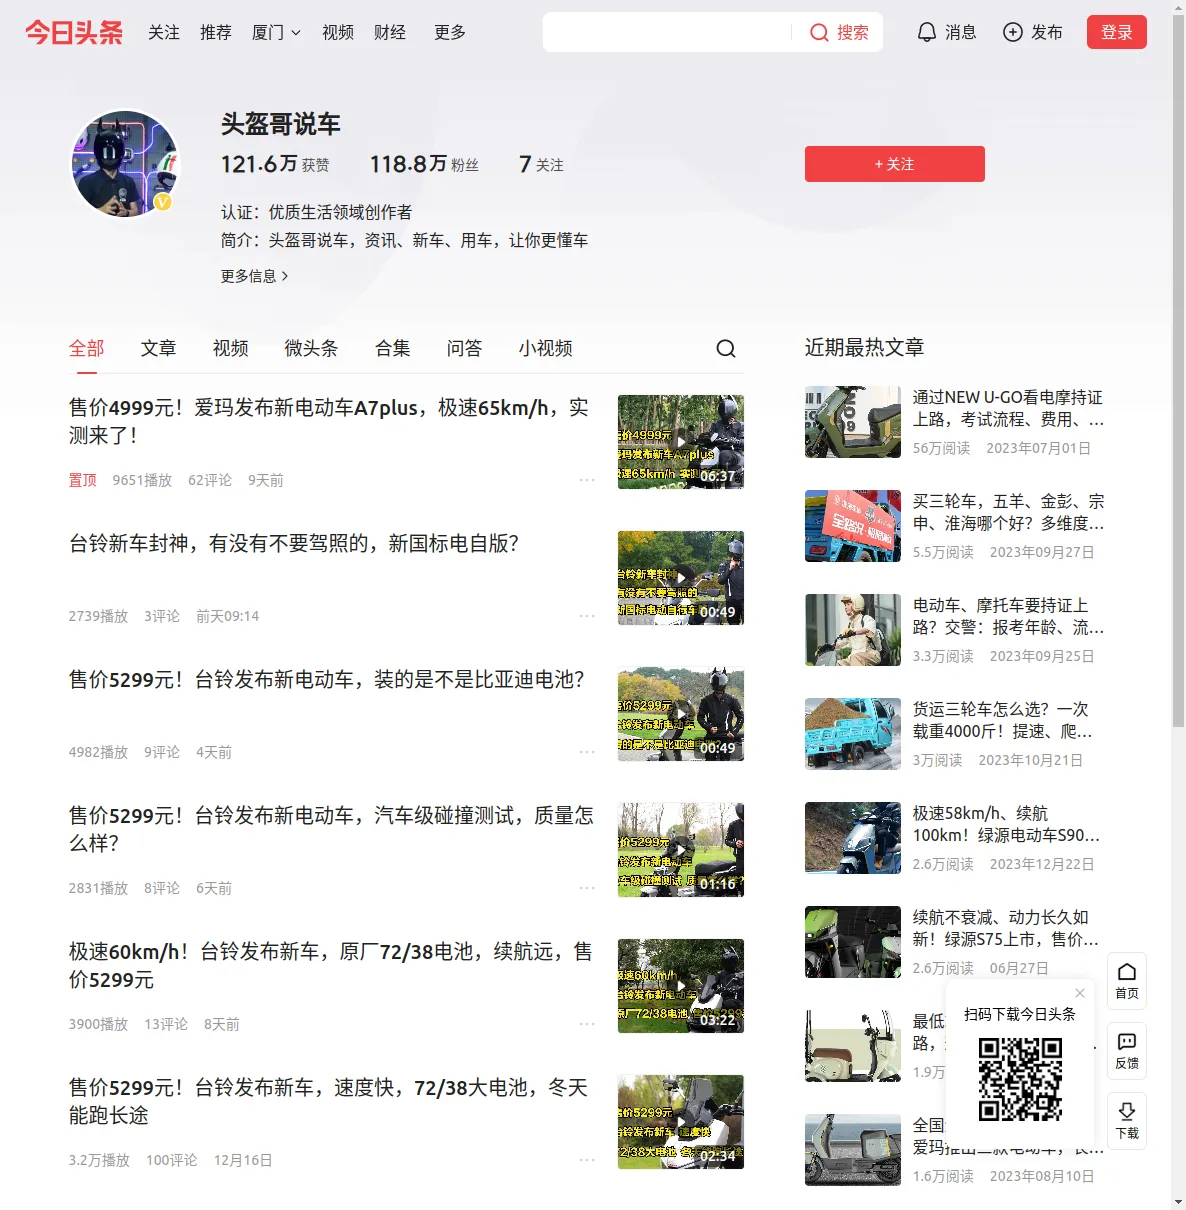Open hot article 货运三轮车怎么选
1186x1210 pixels.
click(x=1002, y=720)
